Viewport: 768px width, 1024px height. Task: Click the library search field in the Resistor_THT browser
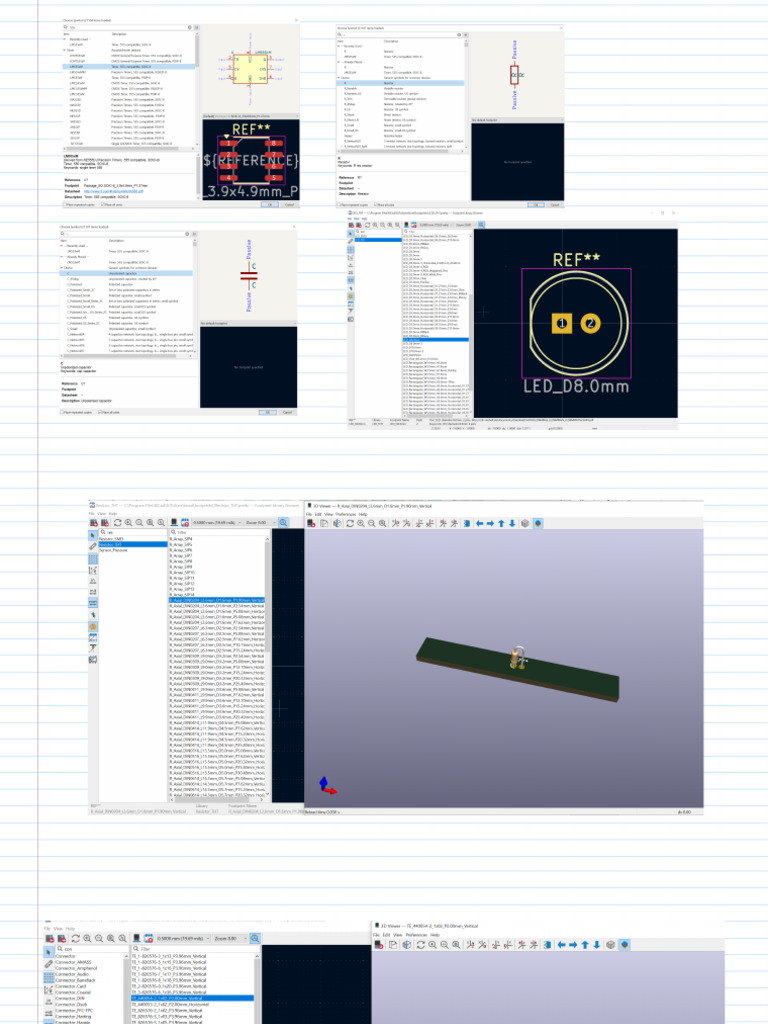pos(133,532)
